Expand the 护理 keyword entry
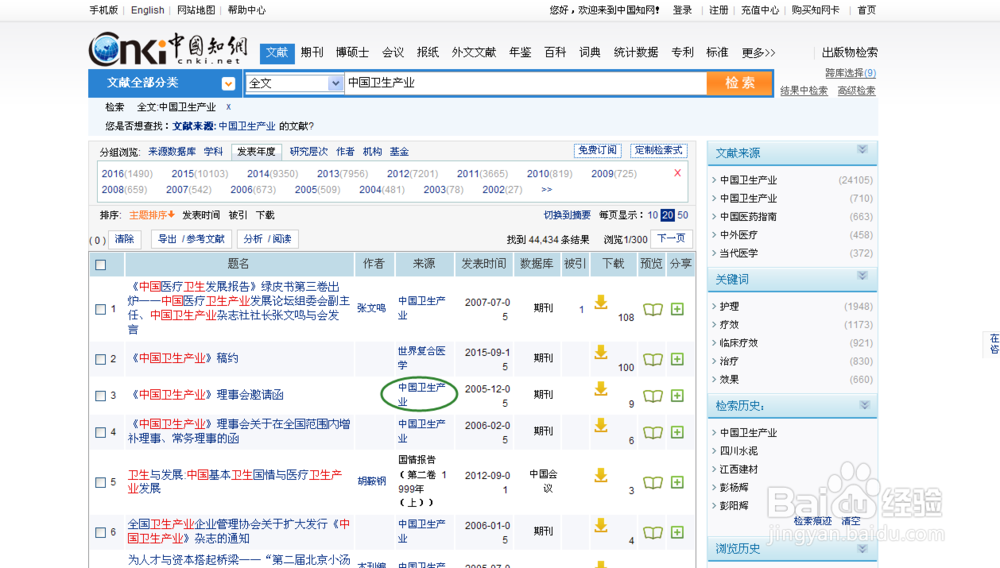 click(x=729, y=307)
